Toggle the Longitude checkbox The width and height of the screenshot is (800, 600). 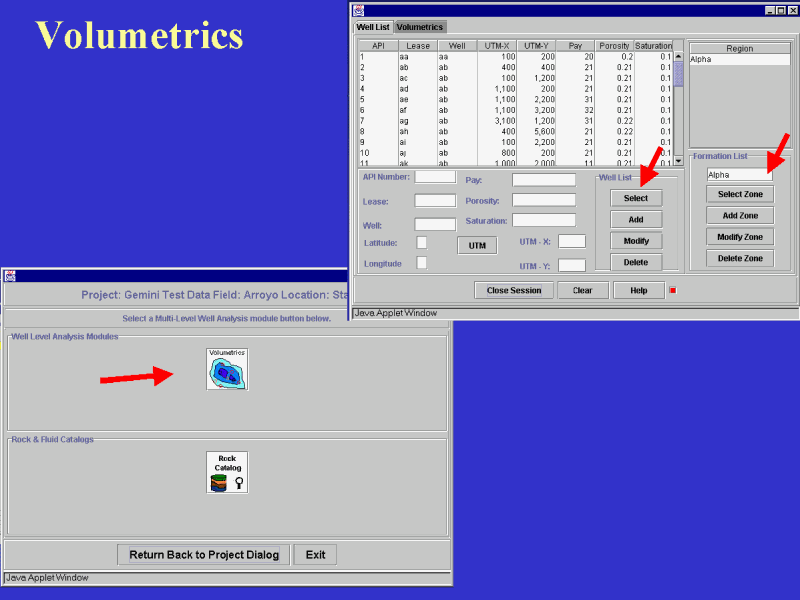coord(422,262)
